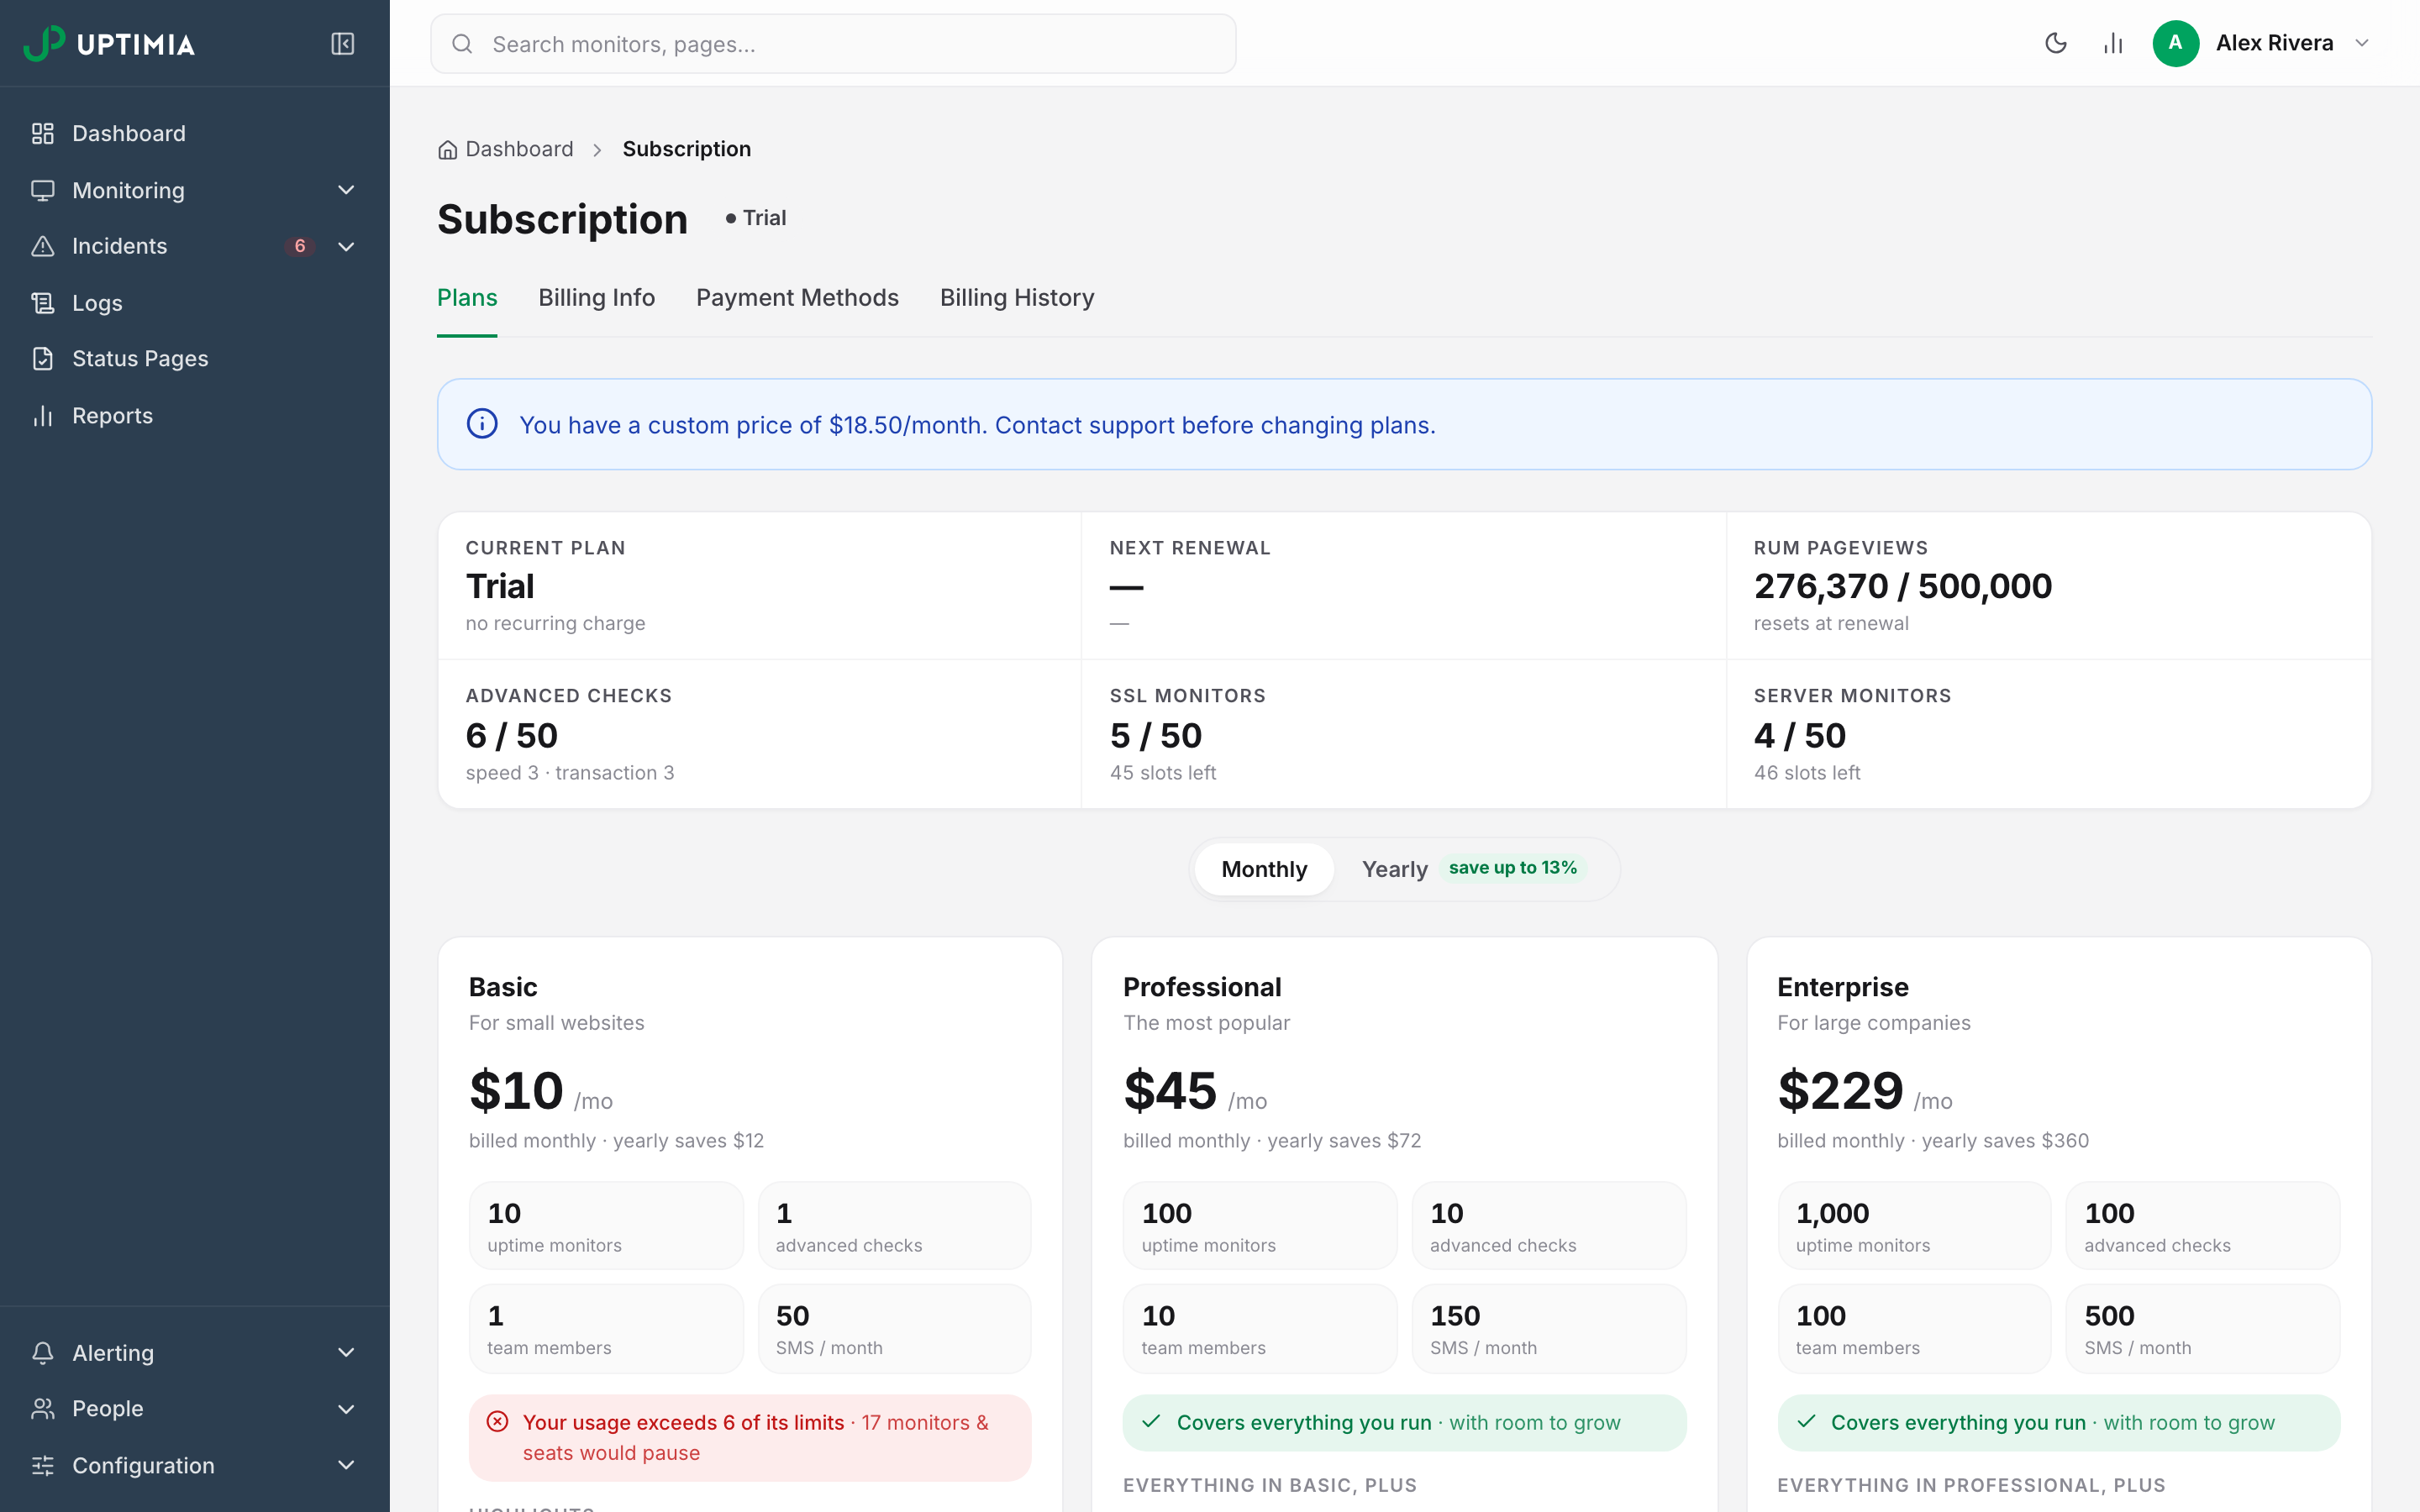Click the Status Pages document icon
Screen dimensions: 2420x1512
click(x=43, y=359)
